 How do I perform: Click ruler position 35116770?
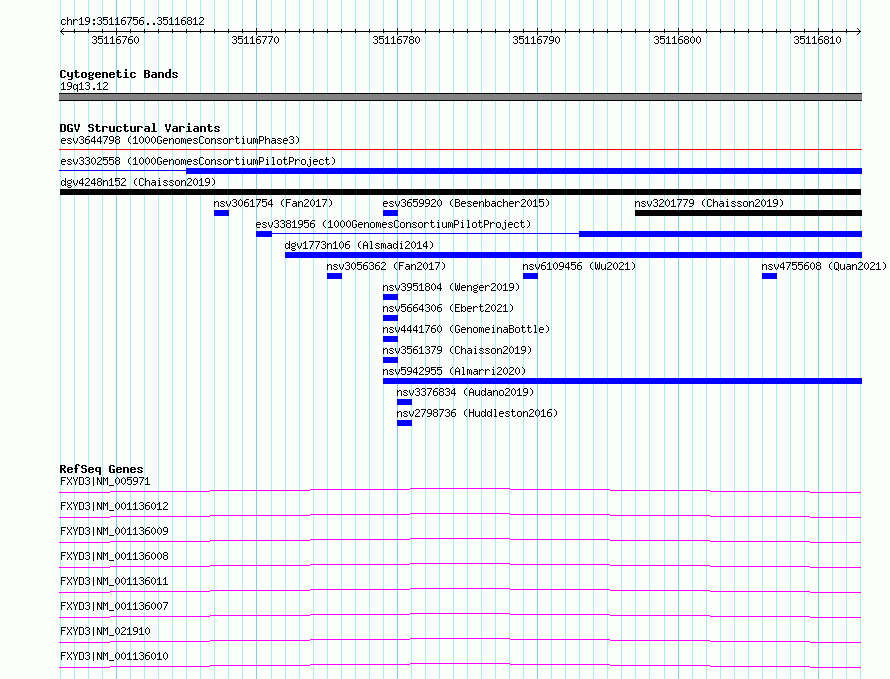point(255,40)
